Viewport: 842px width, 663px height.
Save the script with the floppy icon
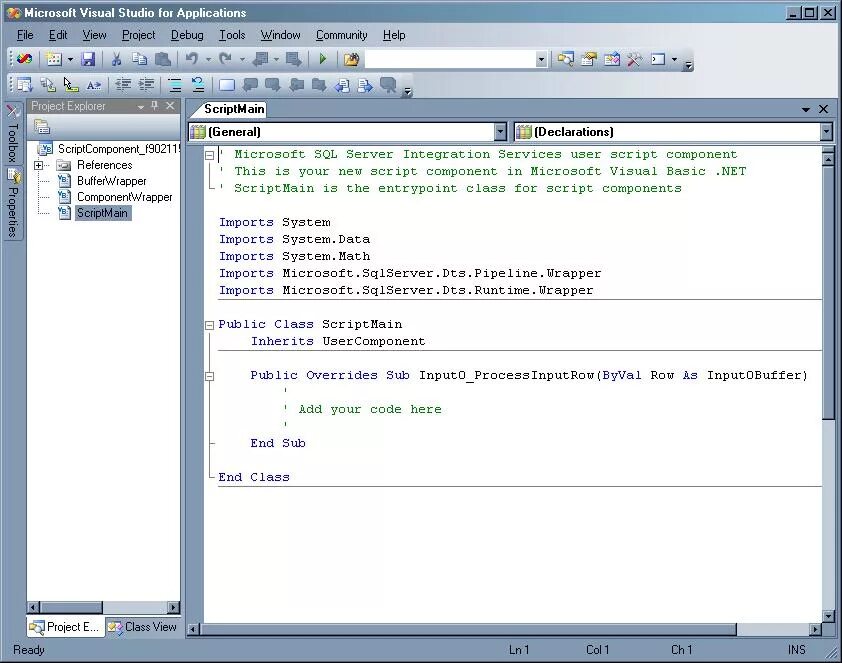pyautogui.click(x=88, y=59)
